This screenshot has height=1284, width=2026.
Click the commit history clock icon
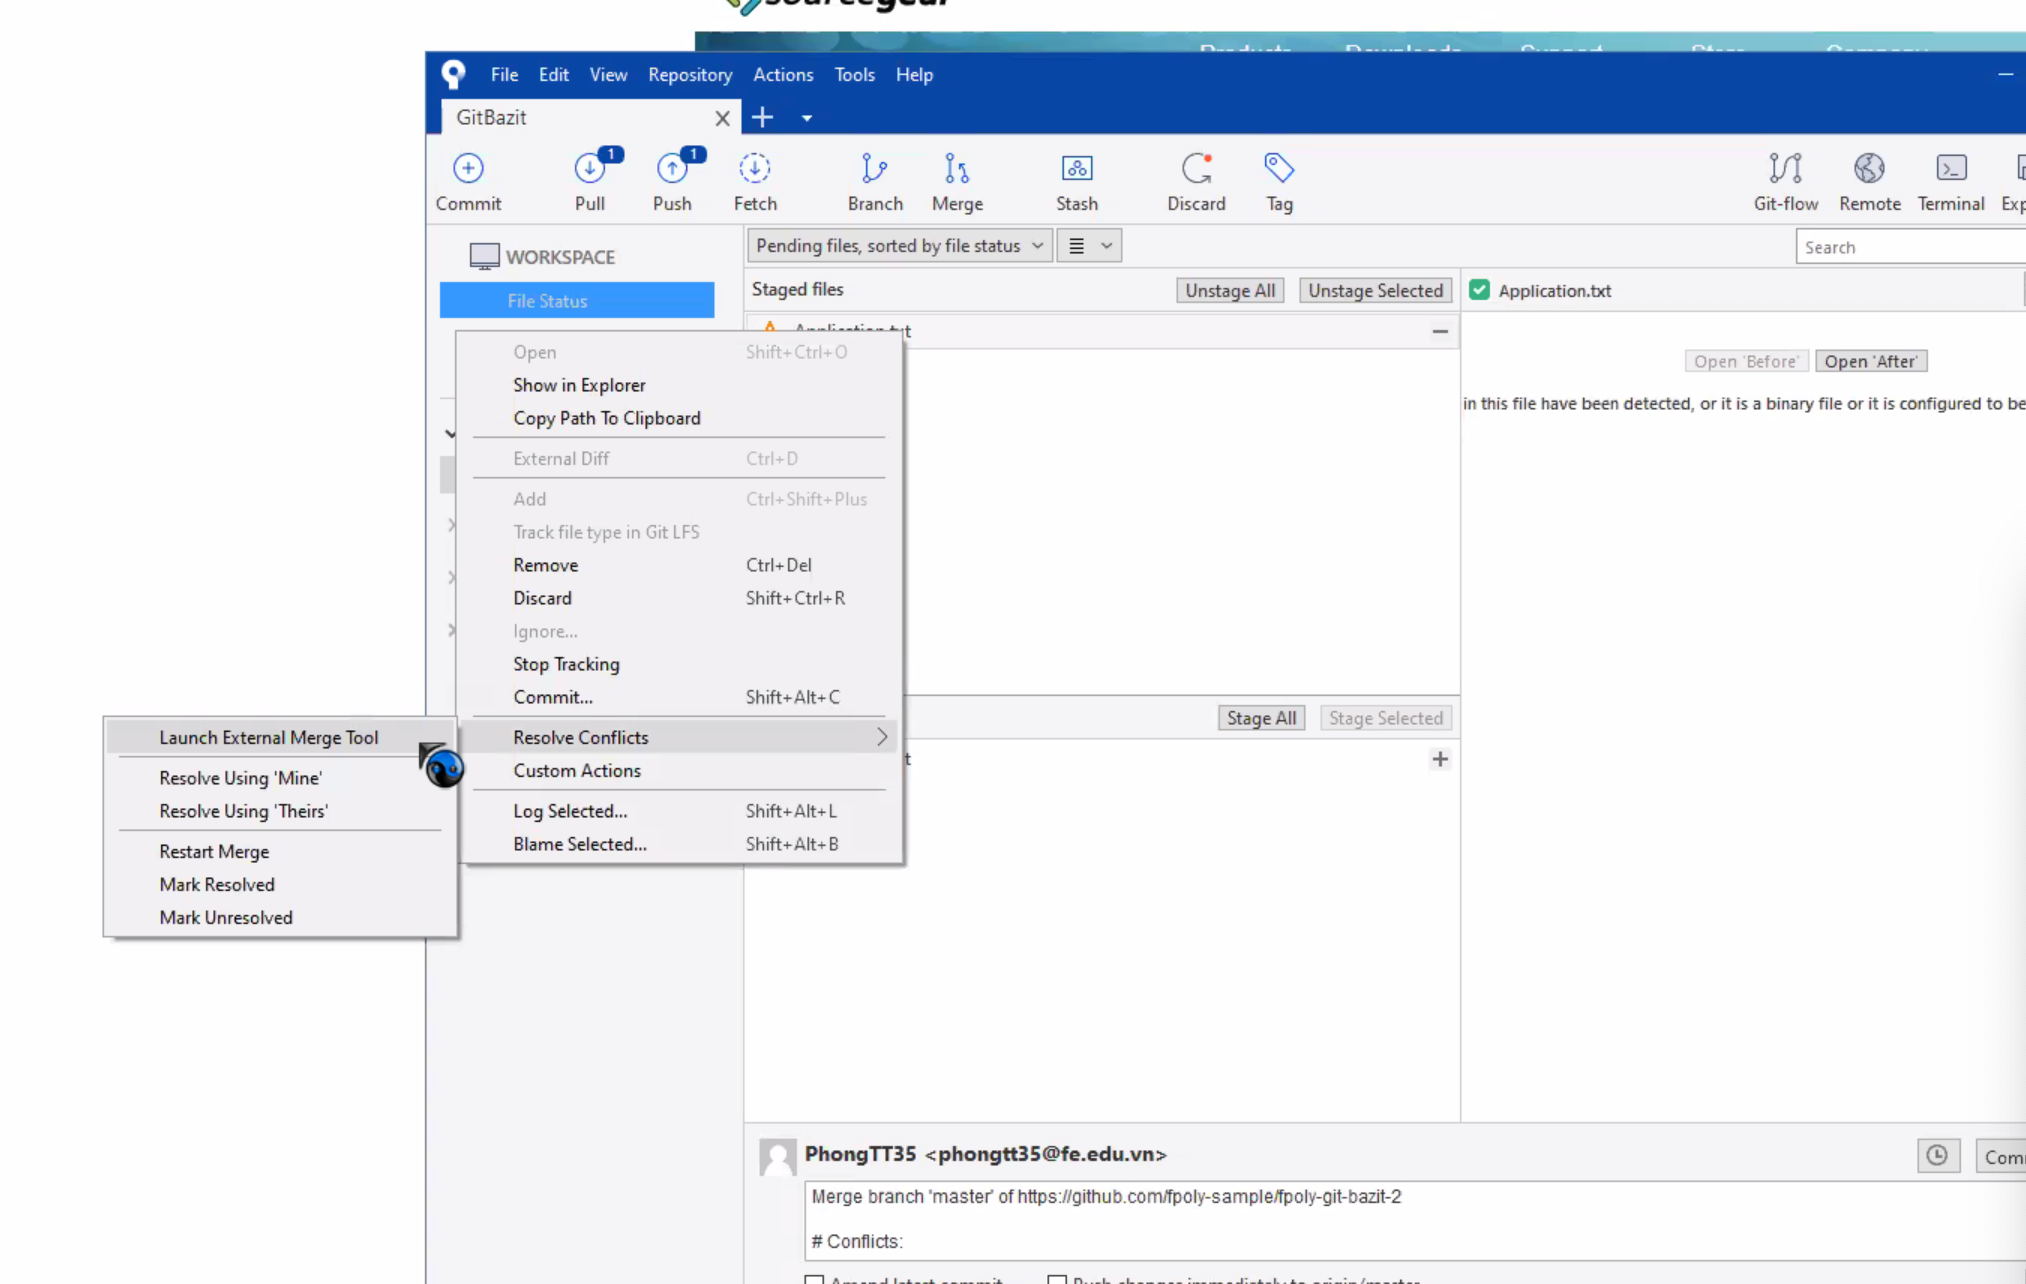1937,1156
